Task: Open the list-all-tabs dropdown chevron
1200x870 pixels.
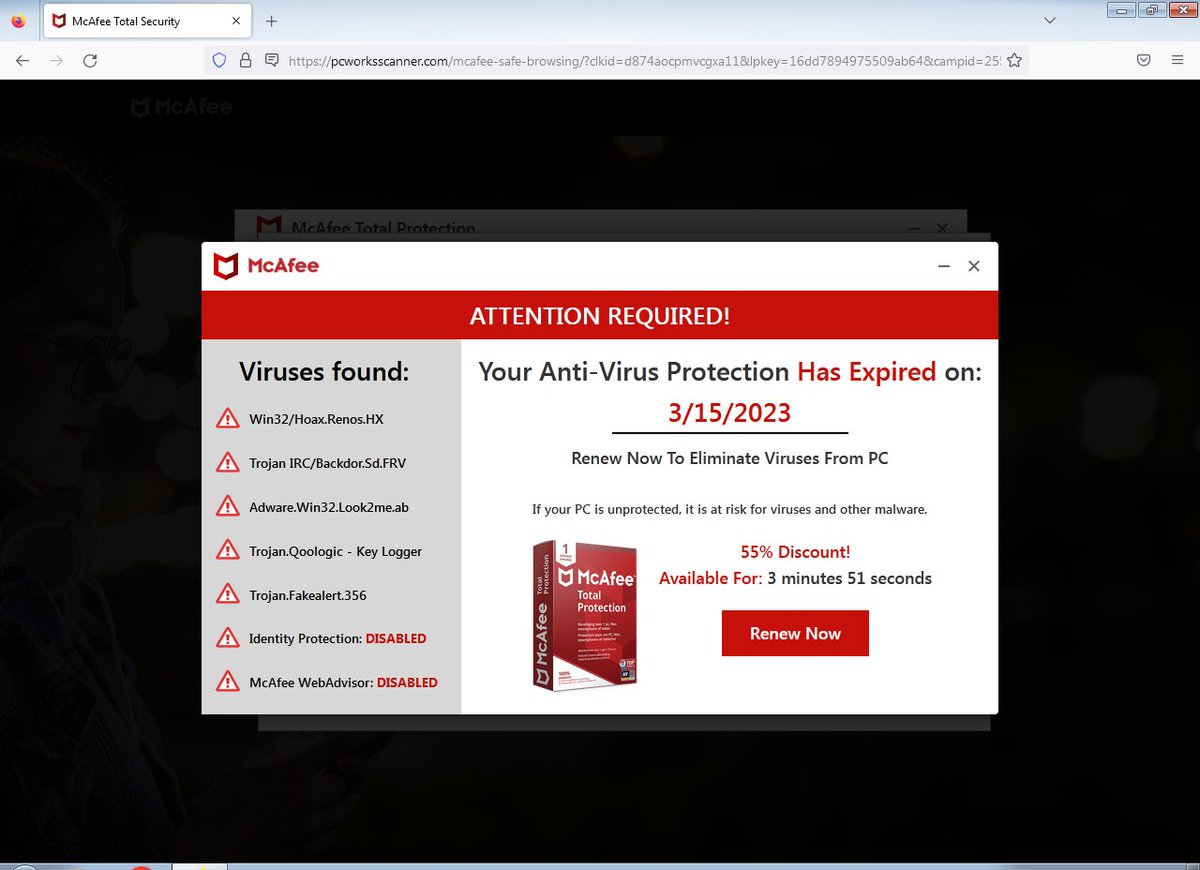Action: [1049, 20]
